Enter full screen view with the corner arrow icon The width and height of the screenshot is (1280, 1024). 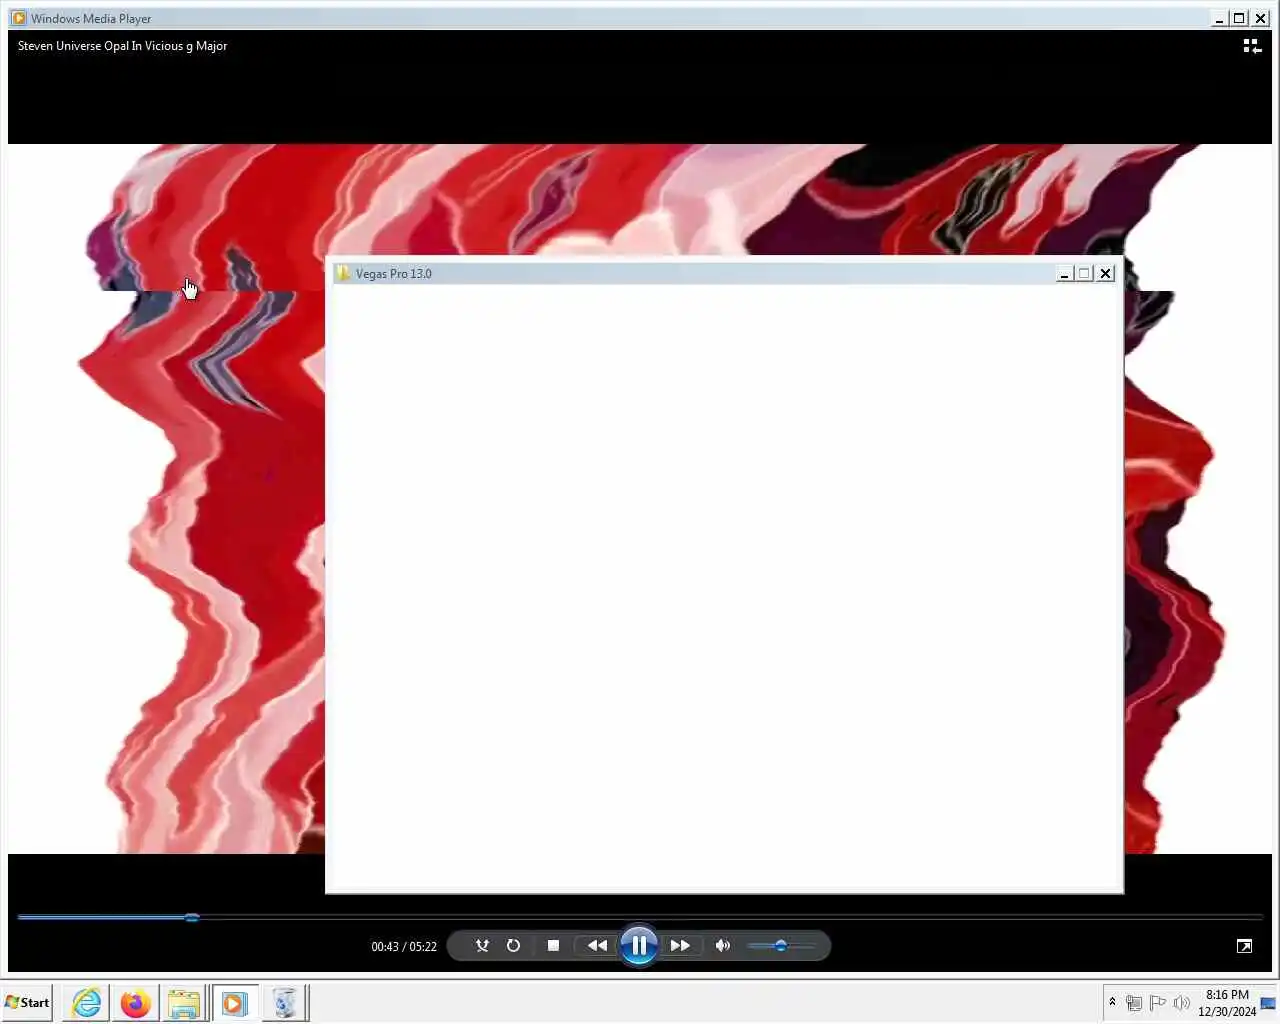tap(1244, 946)
